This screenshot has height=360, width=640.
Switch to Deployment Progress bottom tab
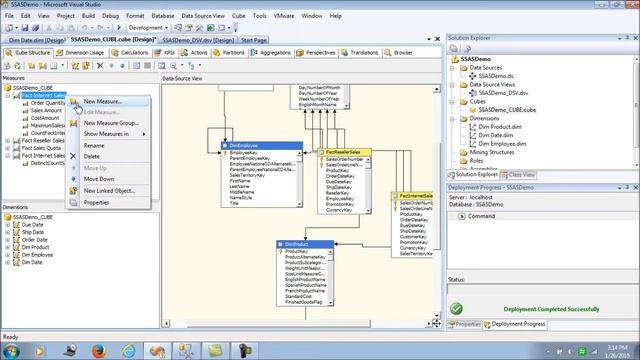[x=515, y=324]
